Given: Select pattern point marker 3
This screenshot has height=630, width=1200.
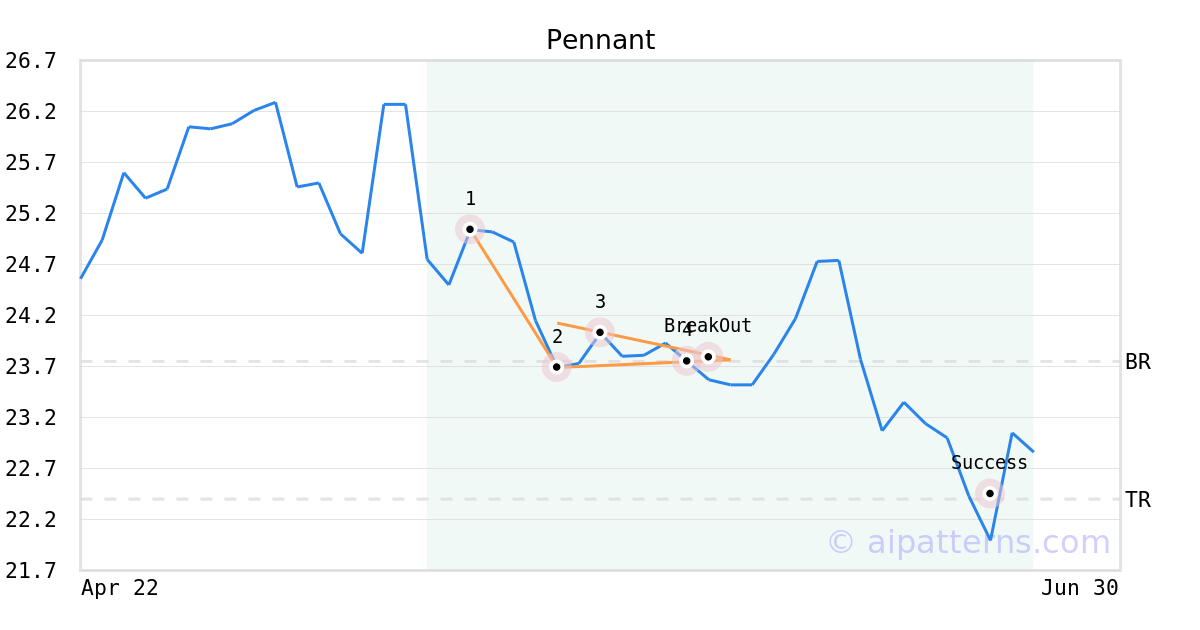Looking at the screenshot, I should pyautogui.click(x=600, y=332).
